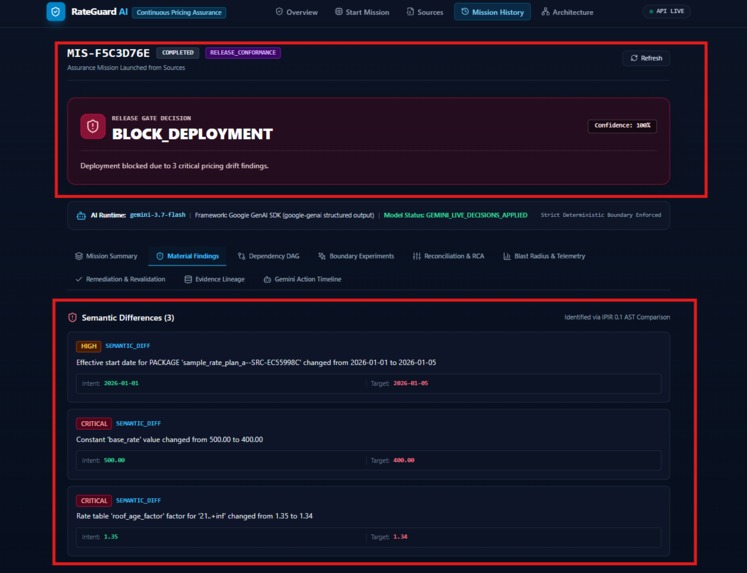Click the target value 2026-01-05
Image resolution: width=747 pixels, height=573 pixels.
coord(411,383)
